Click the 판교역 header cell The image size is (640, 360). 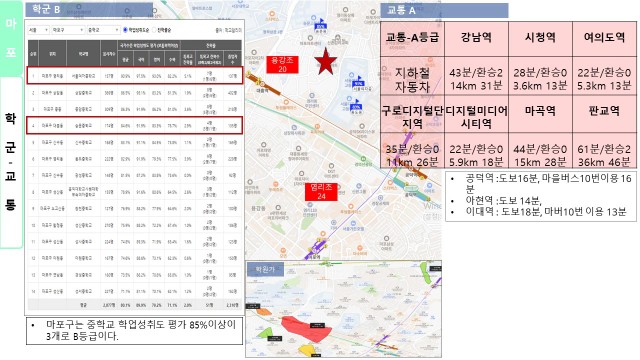pos(604,115)
